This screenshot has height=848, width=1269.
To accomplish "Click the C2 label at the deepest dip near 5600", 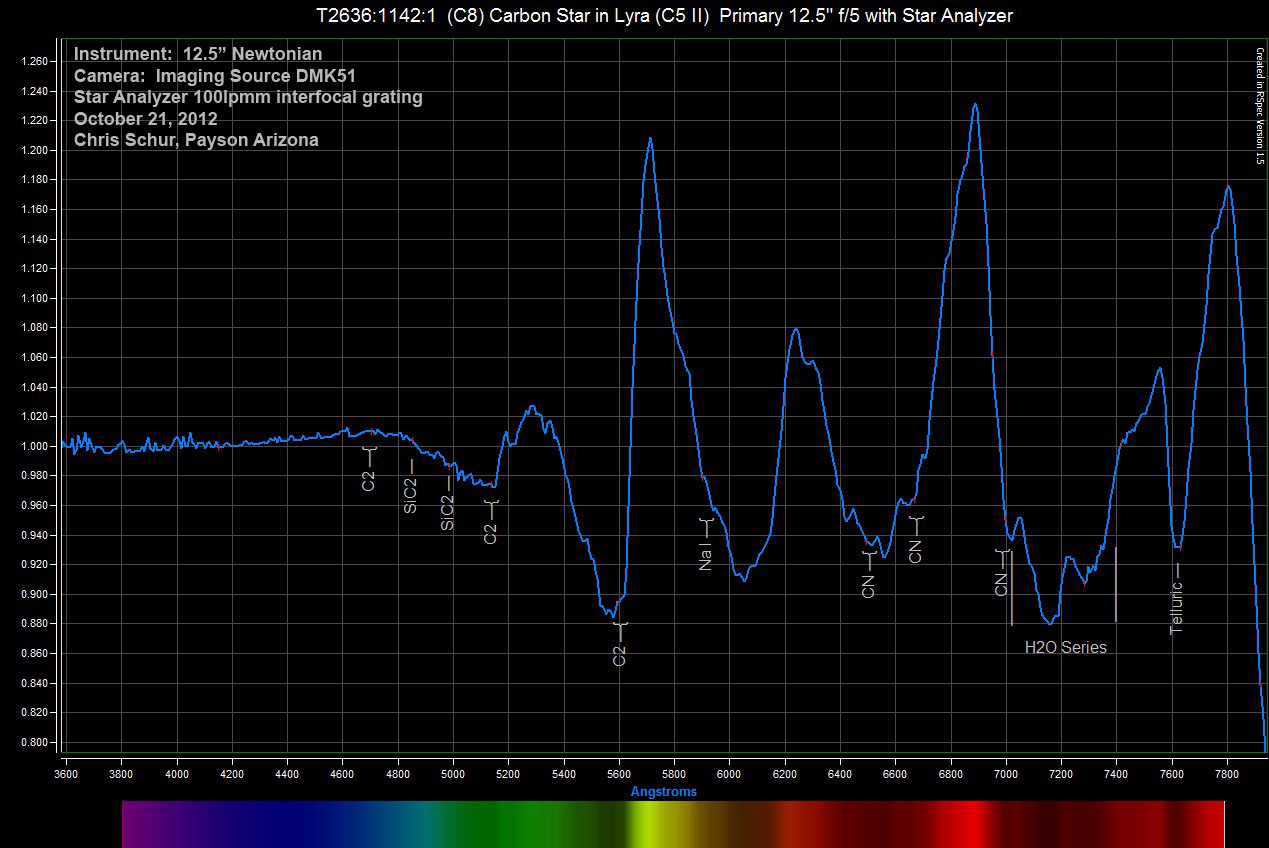I will point(619,655).
